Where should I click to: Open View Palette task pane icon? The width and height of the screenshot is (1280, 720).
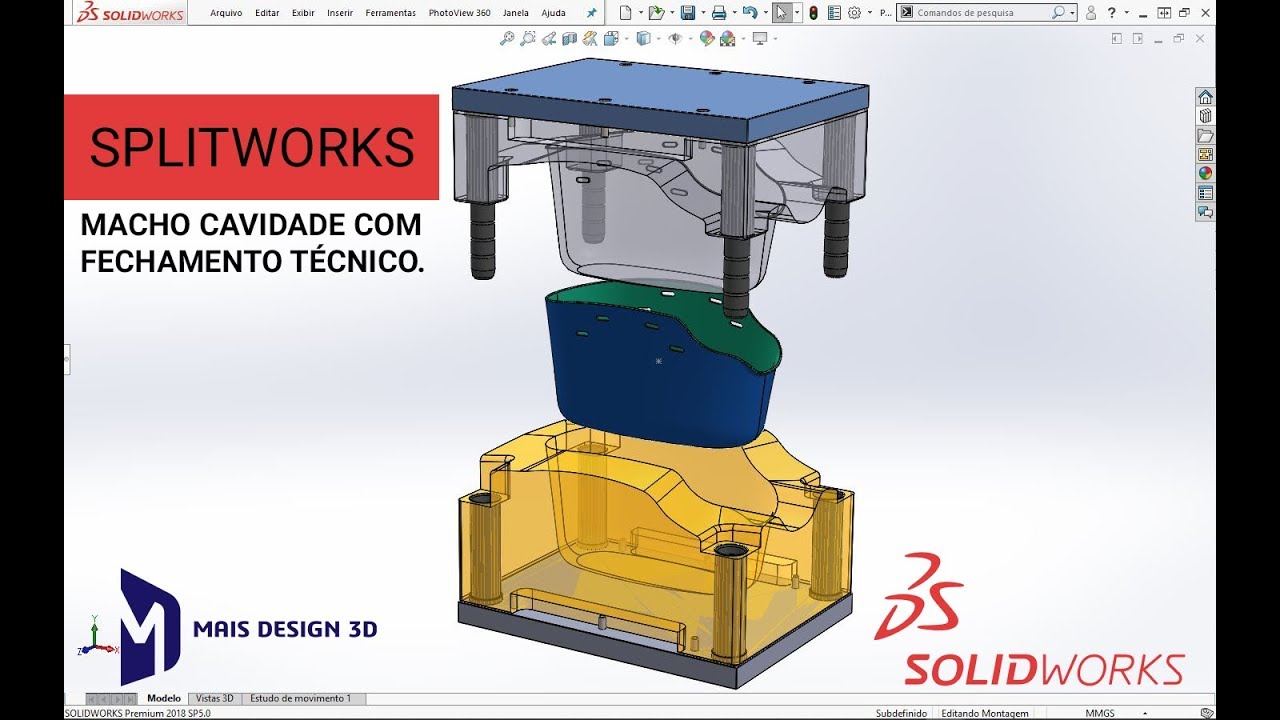pyautogui.click(x=1205, y=154)
